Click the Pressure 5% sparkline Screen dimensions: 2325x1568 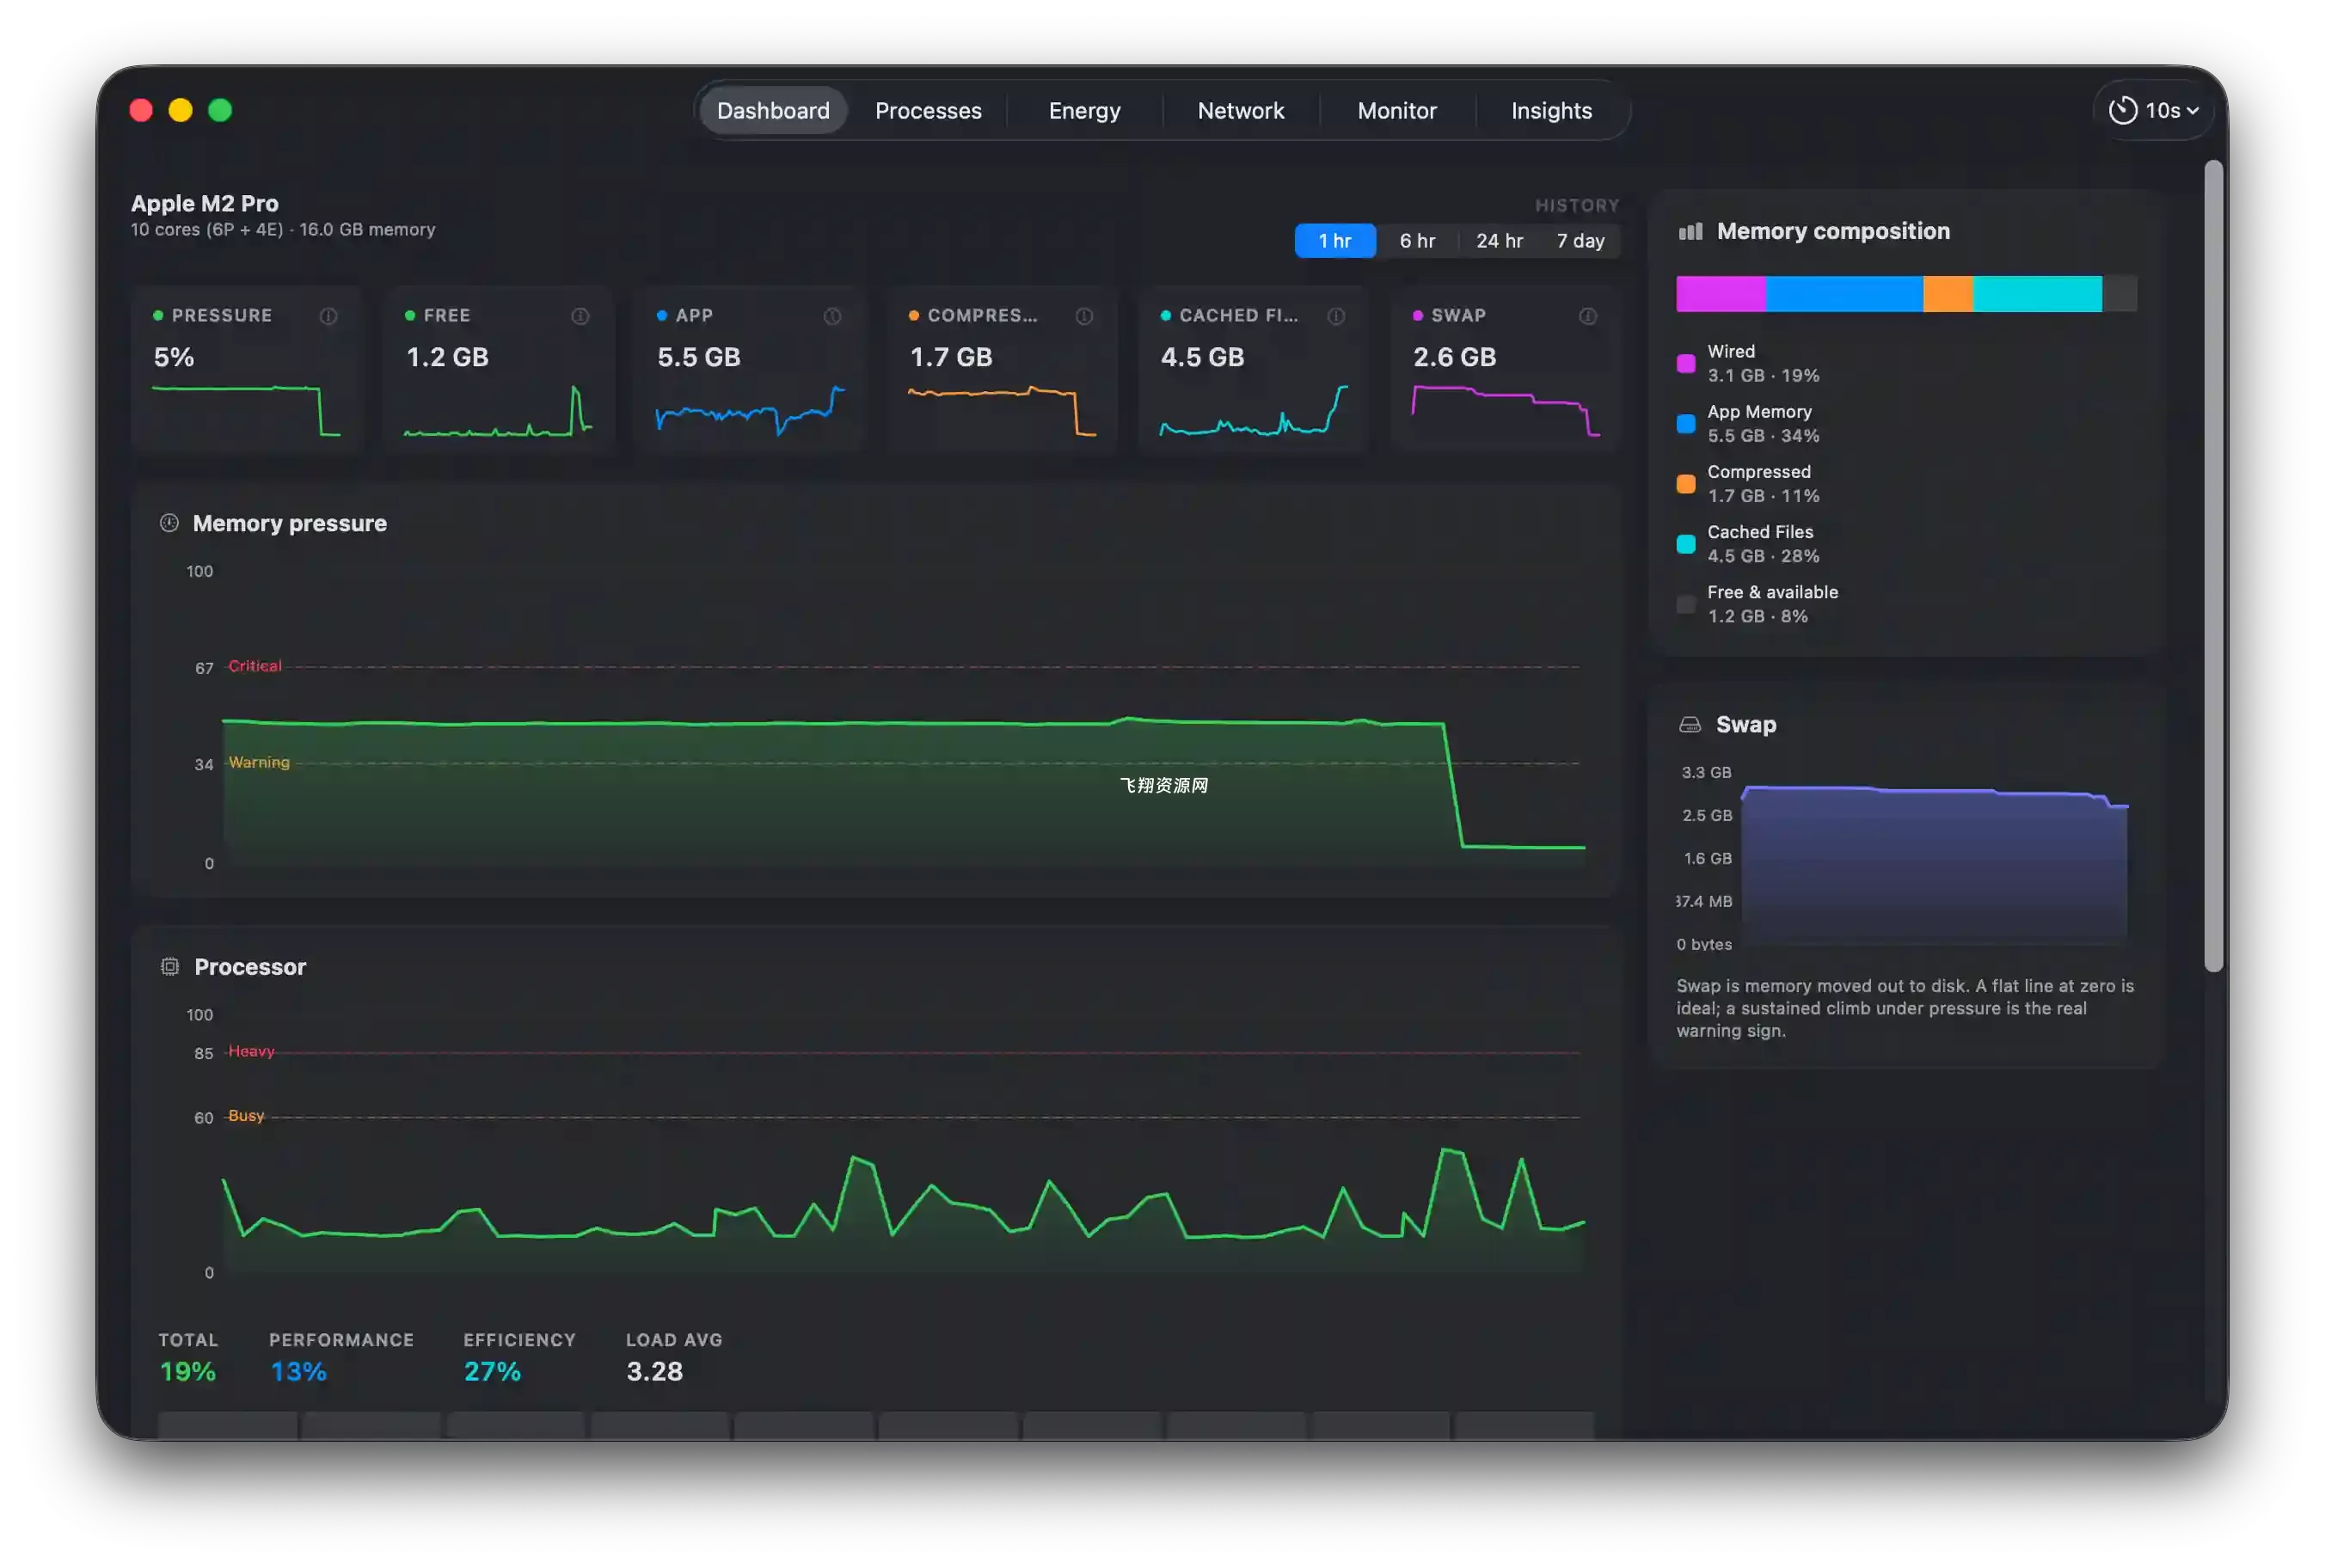point(246,410)
